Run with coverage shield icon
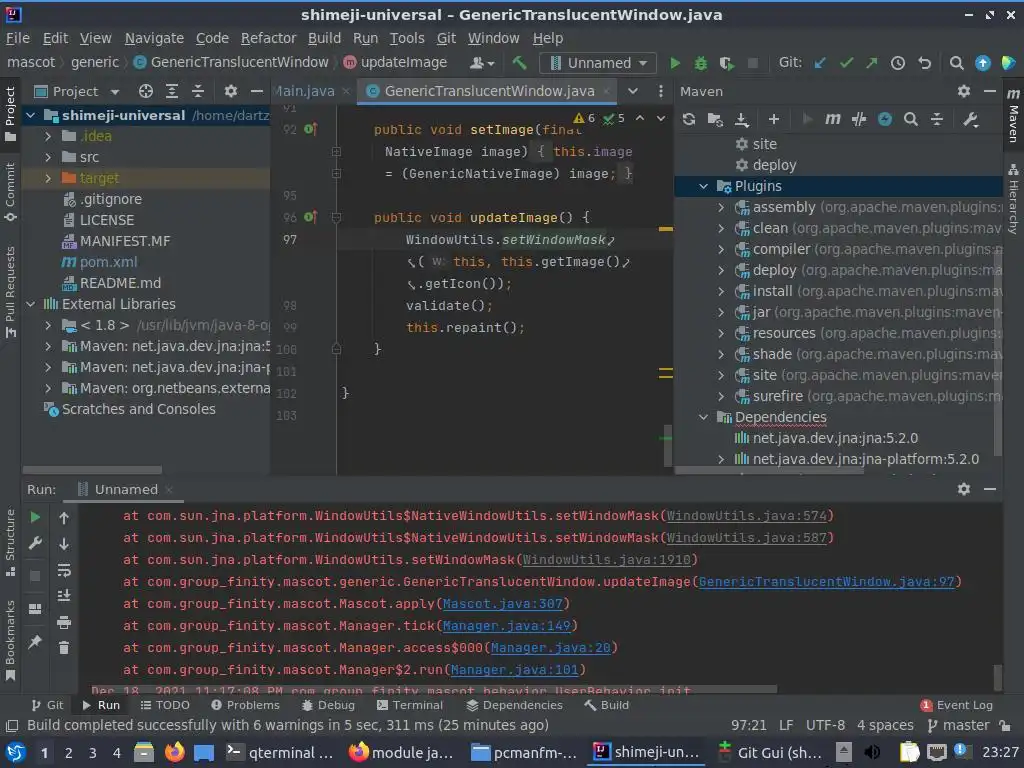1024x768 pixels. (x=726, y=63)
